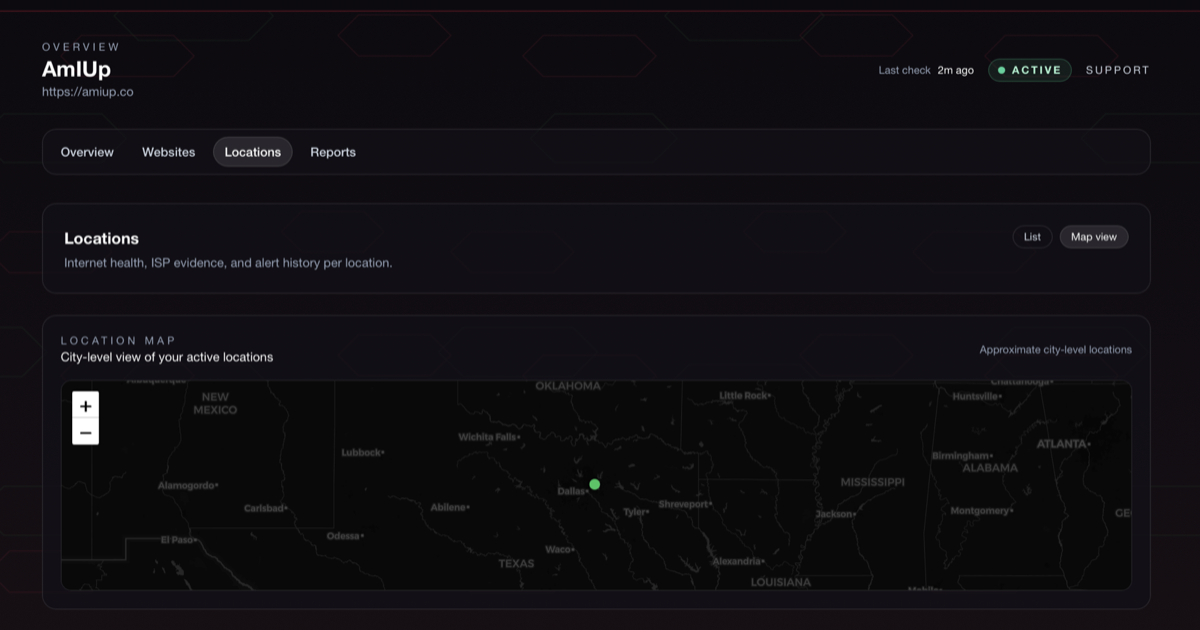Click the LOCATION MAP panel header
1200x630 pixels.
pyautogui.click(x=119, y=340)
